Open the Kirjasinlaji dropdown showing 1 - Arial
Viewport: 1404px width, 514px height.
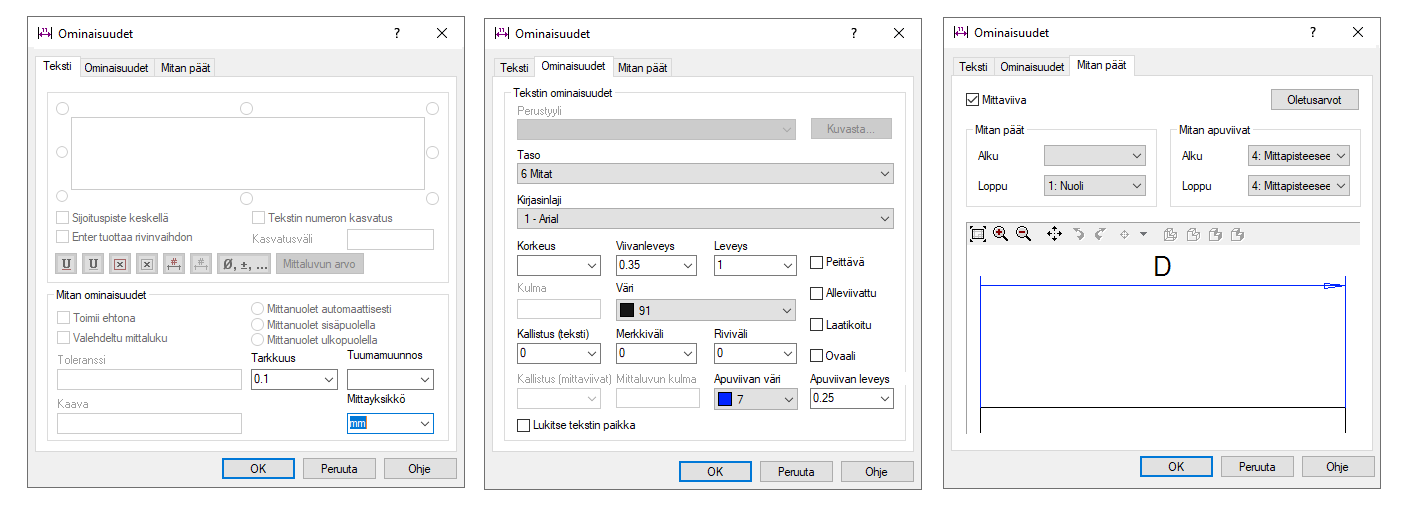pyautogui.click(x=705, y=219)
